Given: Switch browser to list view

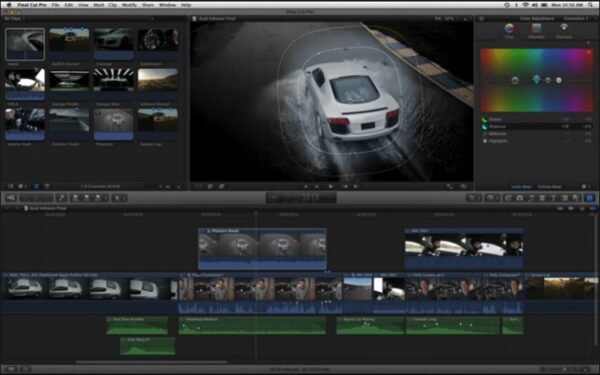Looking at the screenshot, I should click(x=47, y=186).
